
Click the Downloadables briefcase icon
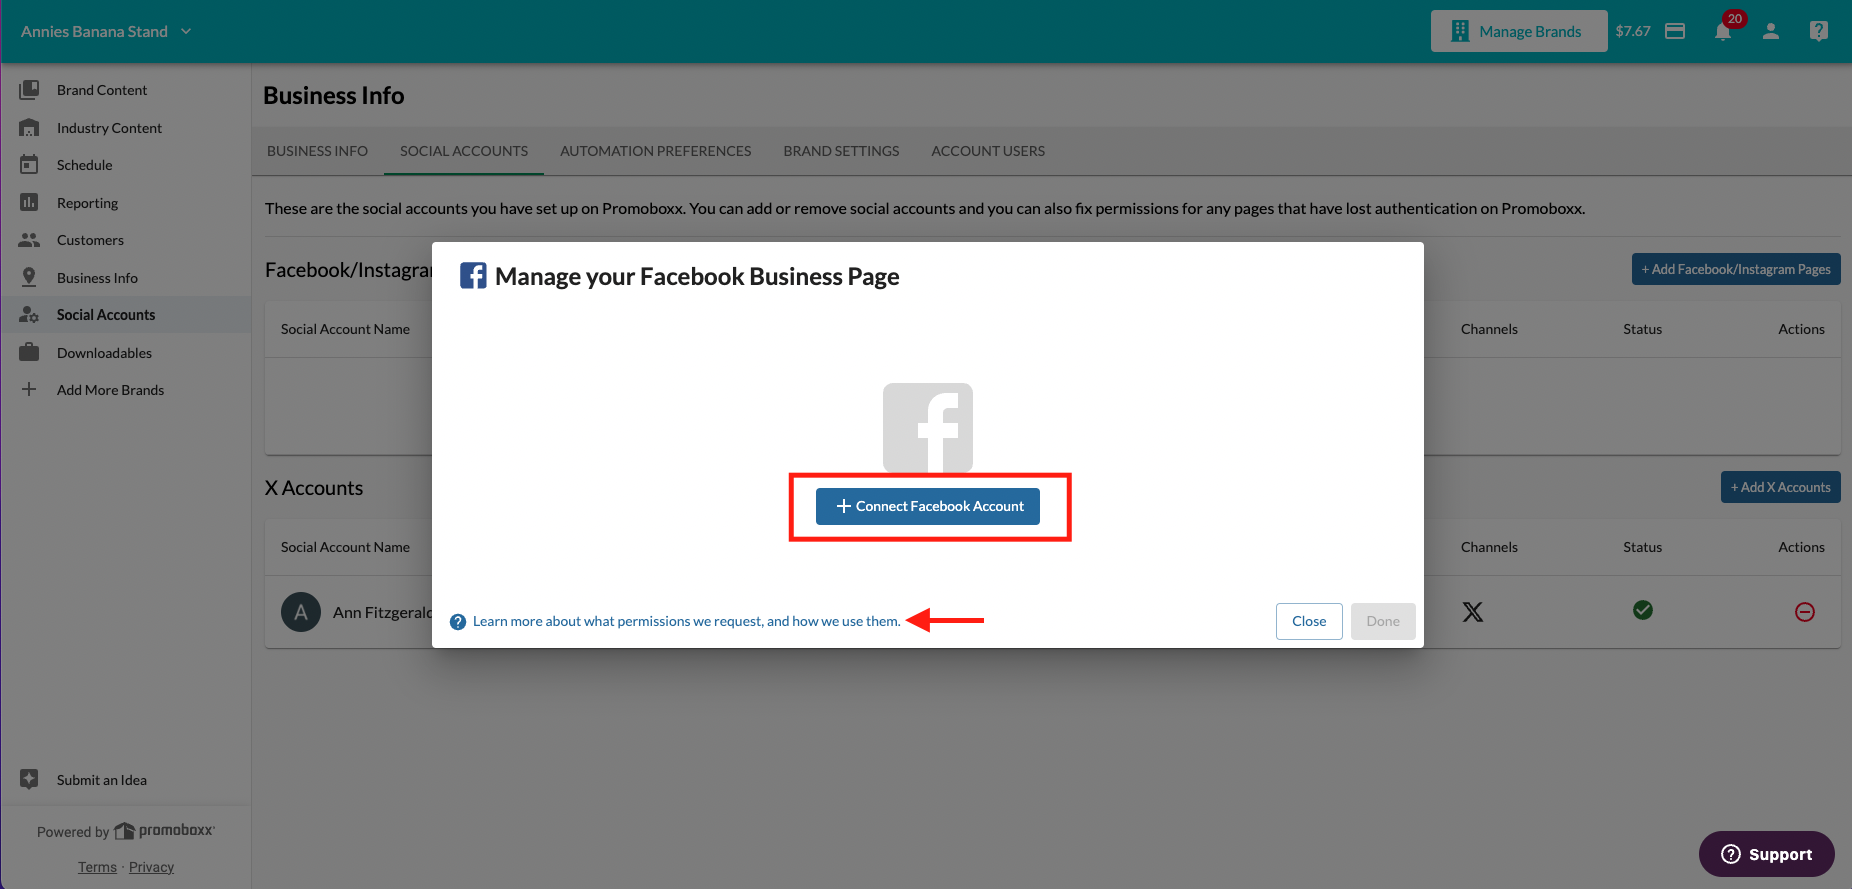click(x=29, y=353)
